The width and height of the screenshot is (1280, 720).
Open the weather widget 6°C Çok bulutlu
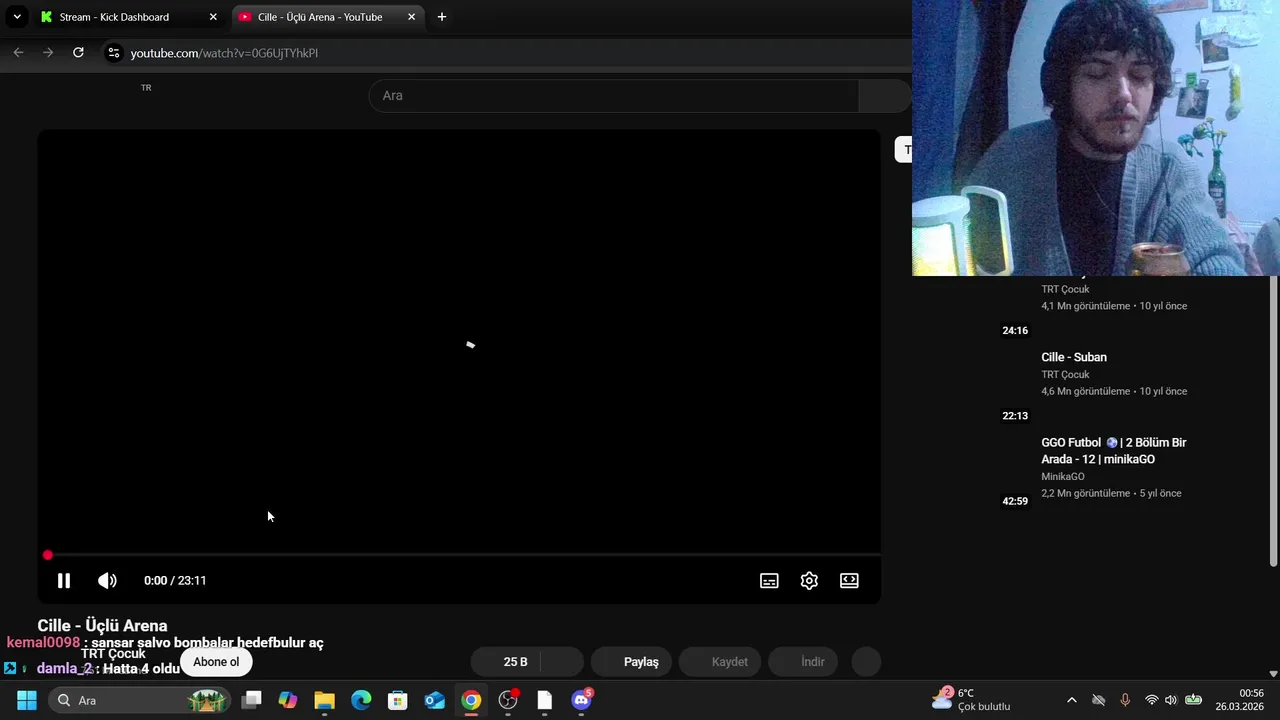[972, 700]
